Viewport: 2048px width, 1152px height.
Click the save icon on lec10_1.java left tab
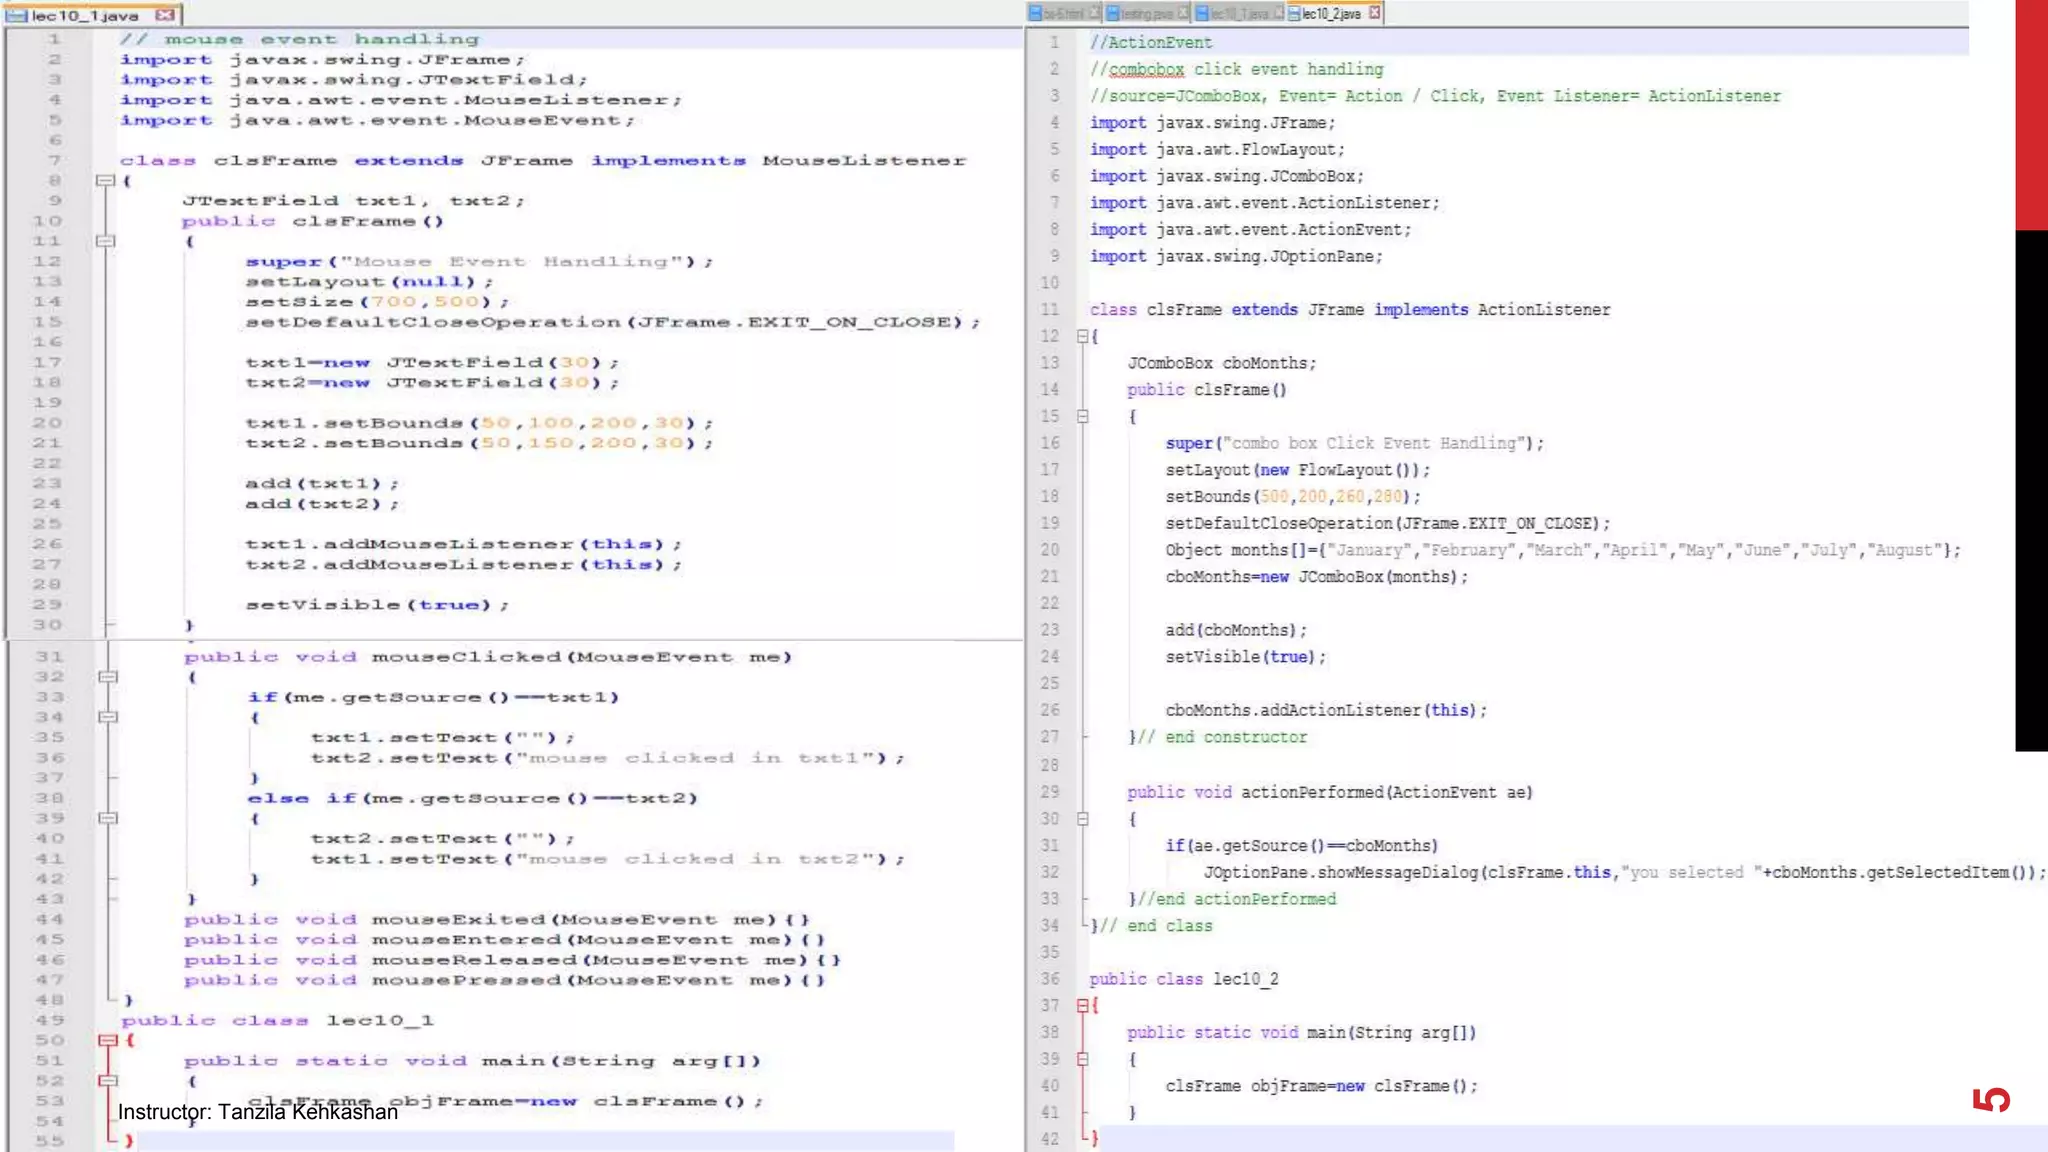(17, 15)
